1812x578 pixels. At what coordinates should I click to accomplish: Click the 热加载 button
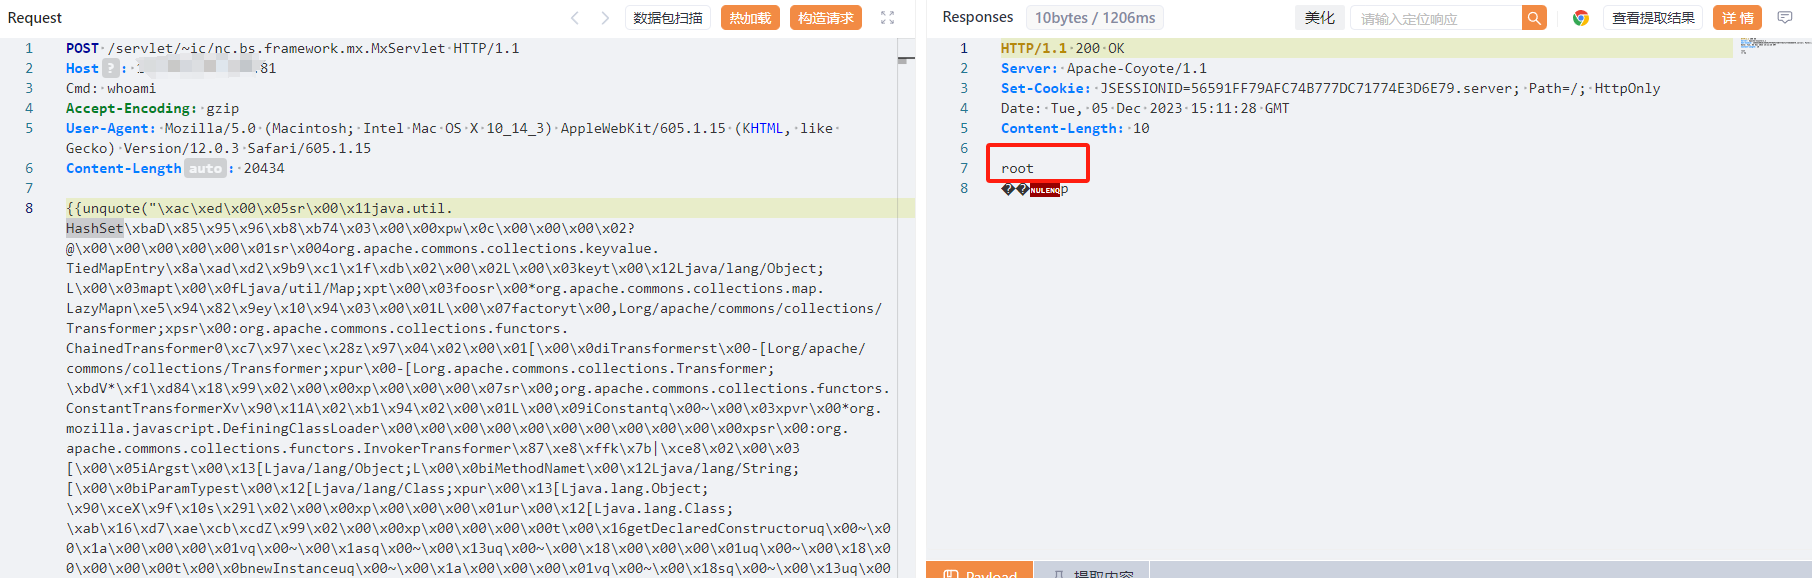point(750,18)
